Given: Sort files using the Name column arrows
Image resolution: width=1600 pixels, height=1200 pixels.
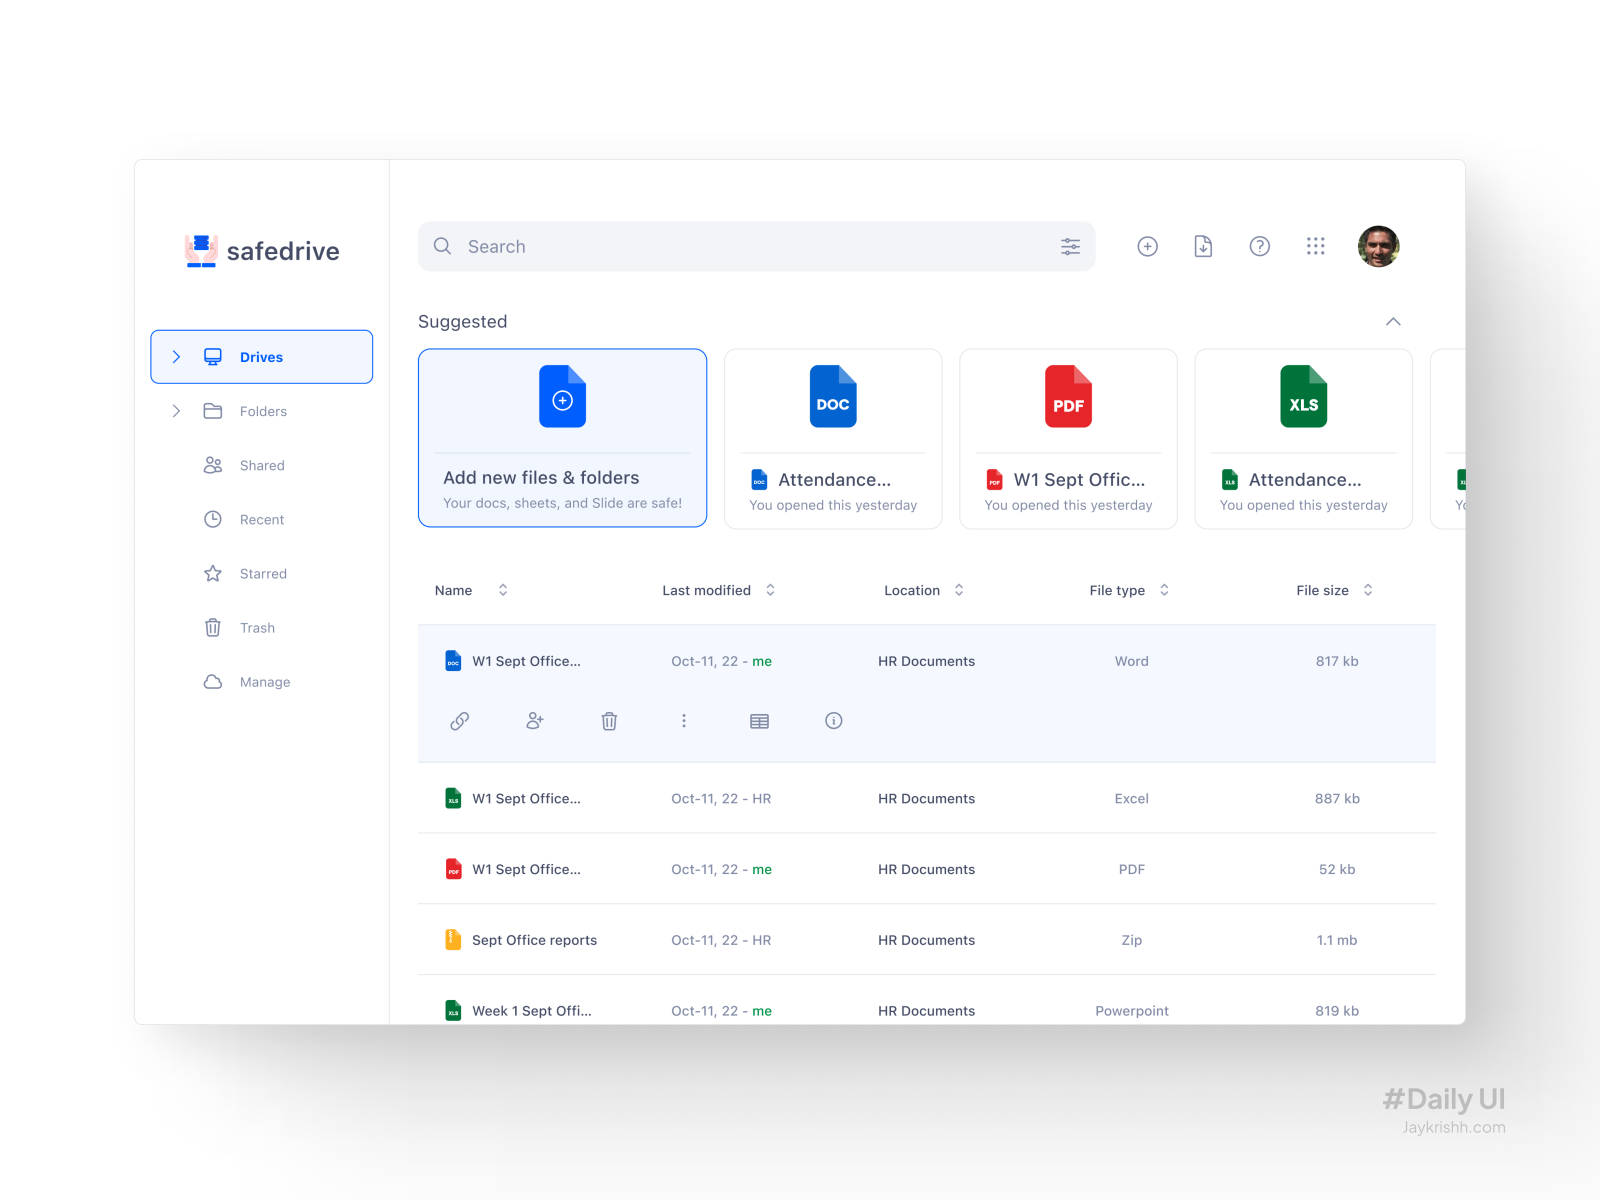Looking at the screenshot, I should 502,590.
